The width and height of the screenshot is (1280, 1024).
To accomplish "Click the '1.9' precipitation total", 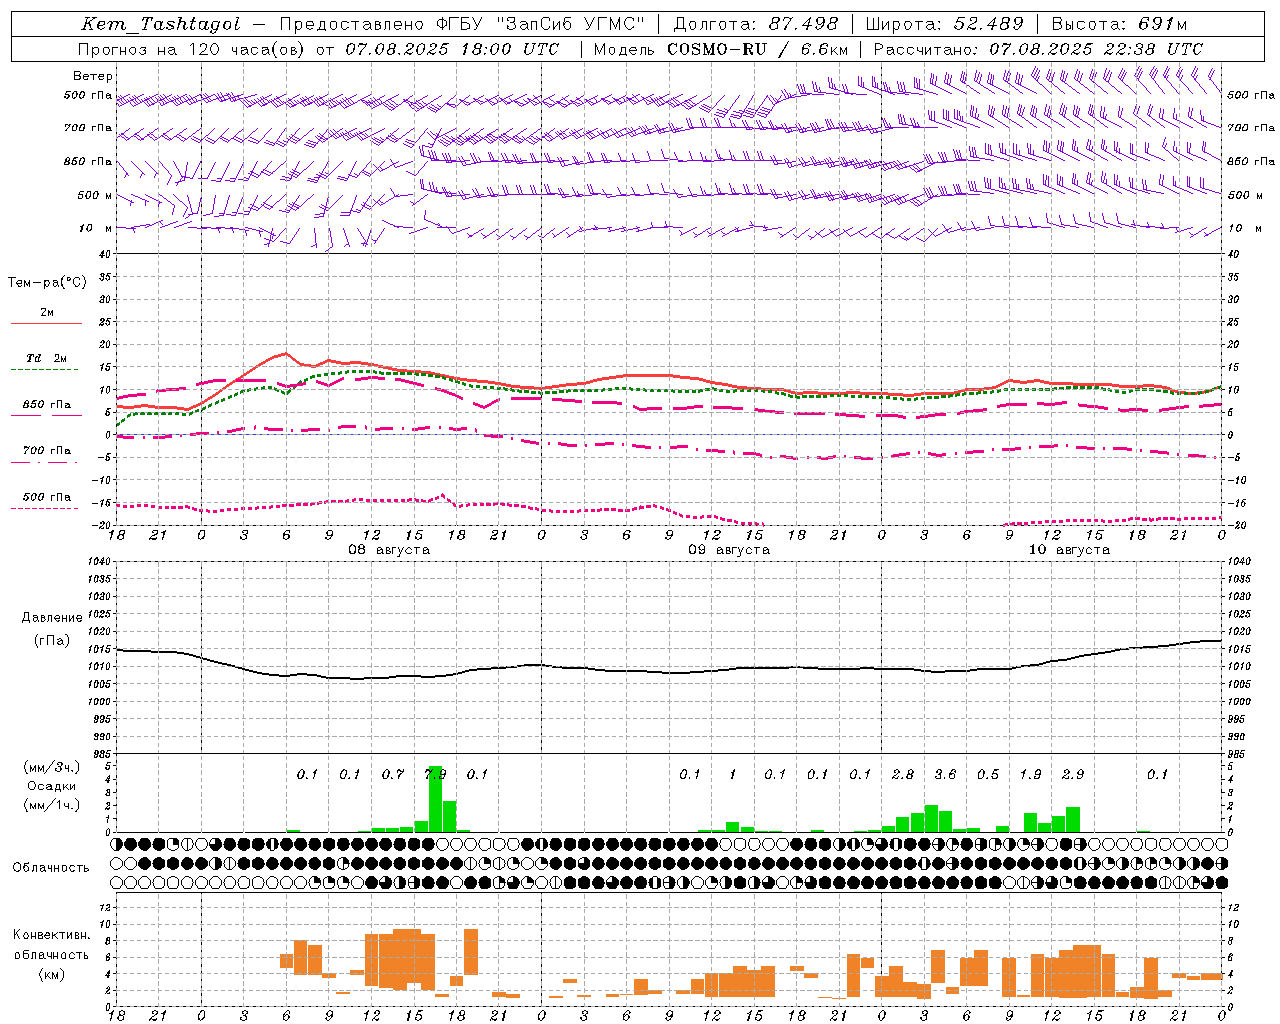I will coord(1030,774).
